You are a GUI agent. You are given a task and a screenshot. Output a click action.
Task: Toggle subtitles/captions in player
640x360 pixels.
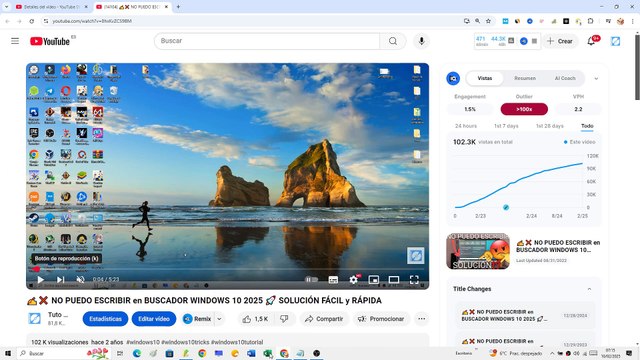pos(333,280)
